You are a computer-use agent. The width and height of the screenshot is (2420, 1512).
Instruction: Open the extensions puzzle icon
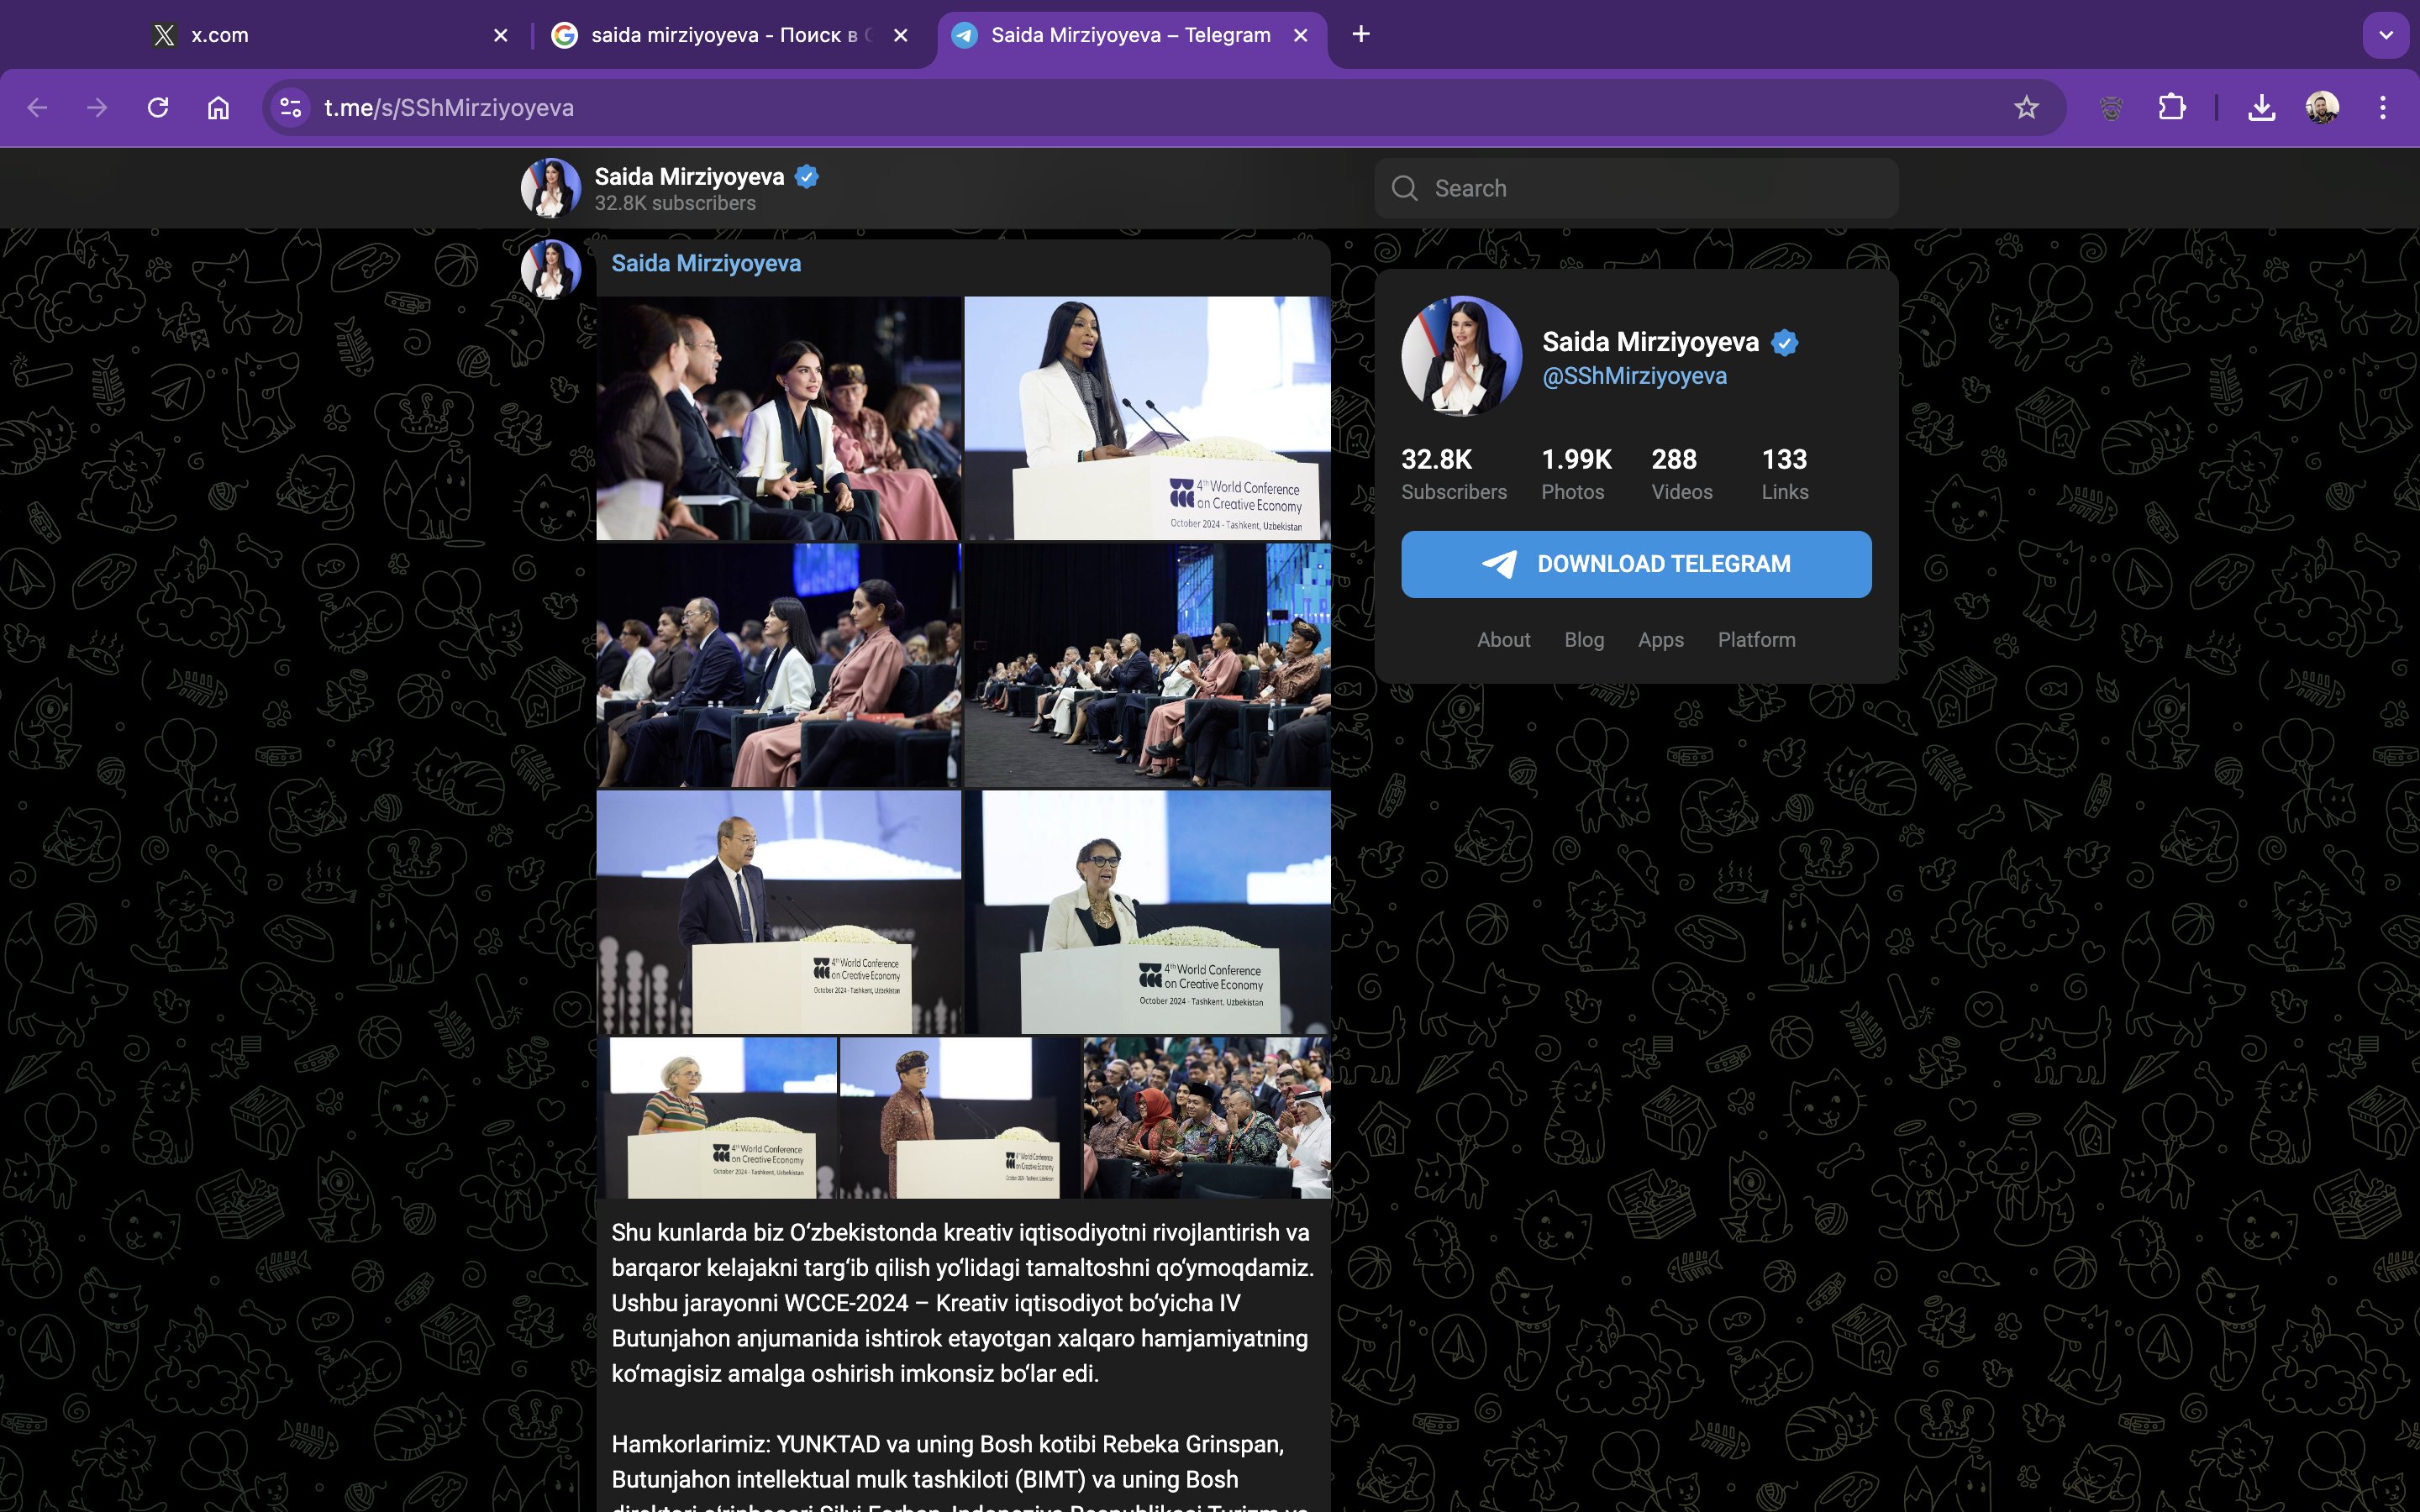[x=2172, y=108]
